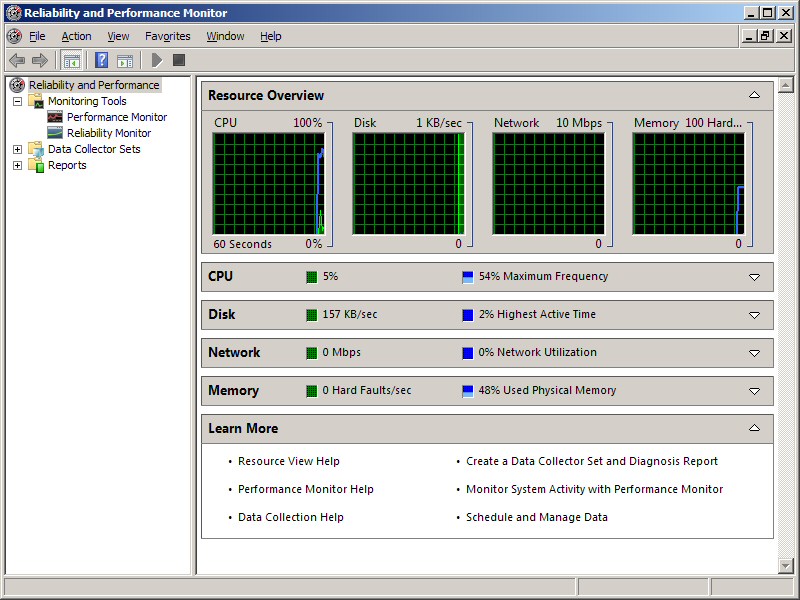Image resolution: width=800 pixels, height=600 pixels.
Task: Click the Reliability Monitor icon
Action: [55, 133]
